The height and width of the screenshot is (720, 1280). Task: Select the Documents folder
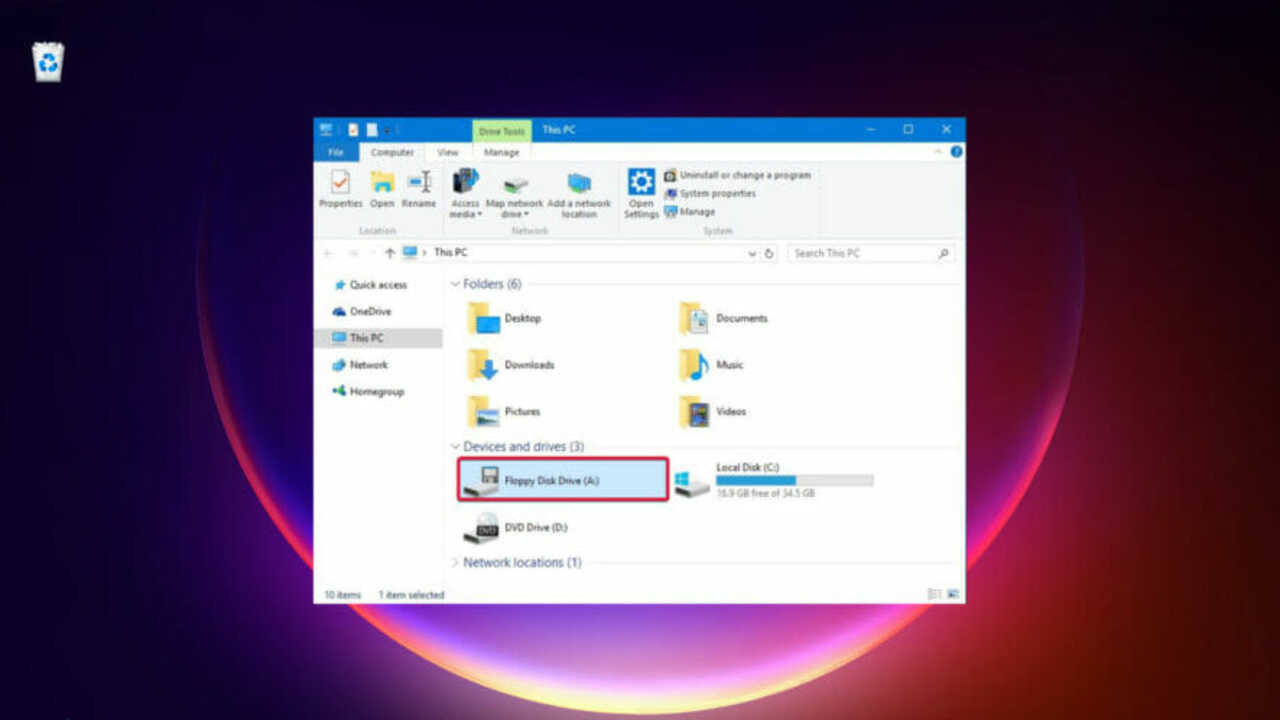723,318
